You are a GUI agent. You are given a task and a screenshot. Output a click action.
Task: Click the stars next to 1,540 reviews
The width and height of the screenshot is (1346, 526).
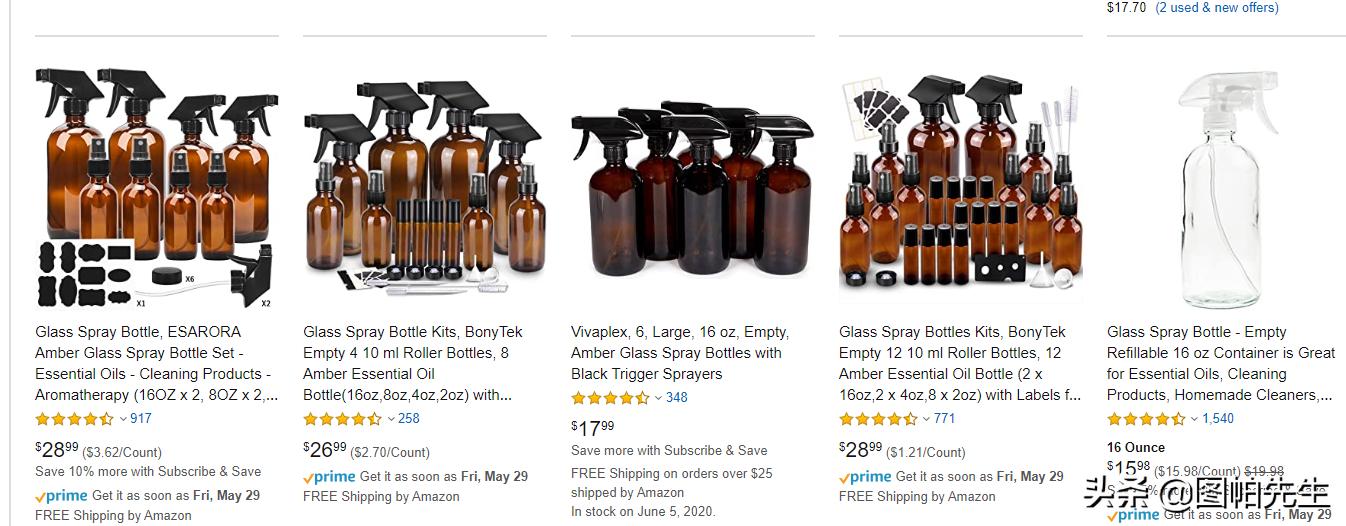click(1147, 419)
